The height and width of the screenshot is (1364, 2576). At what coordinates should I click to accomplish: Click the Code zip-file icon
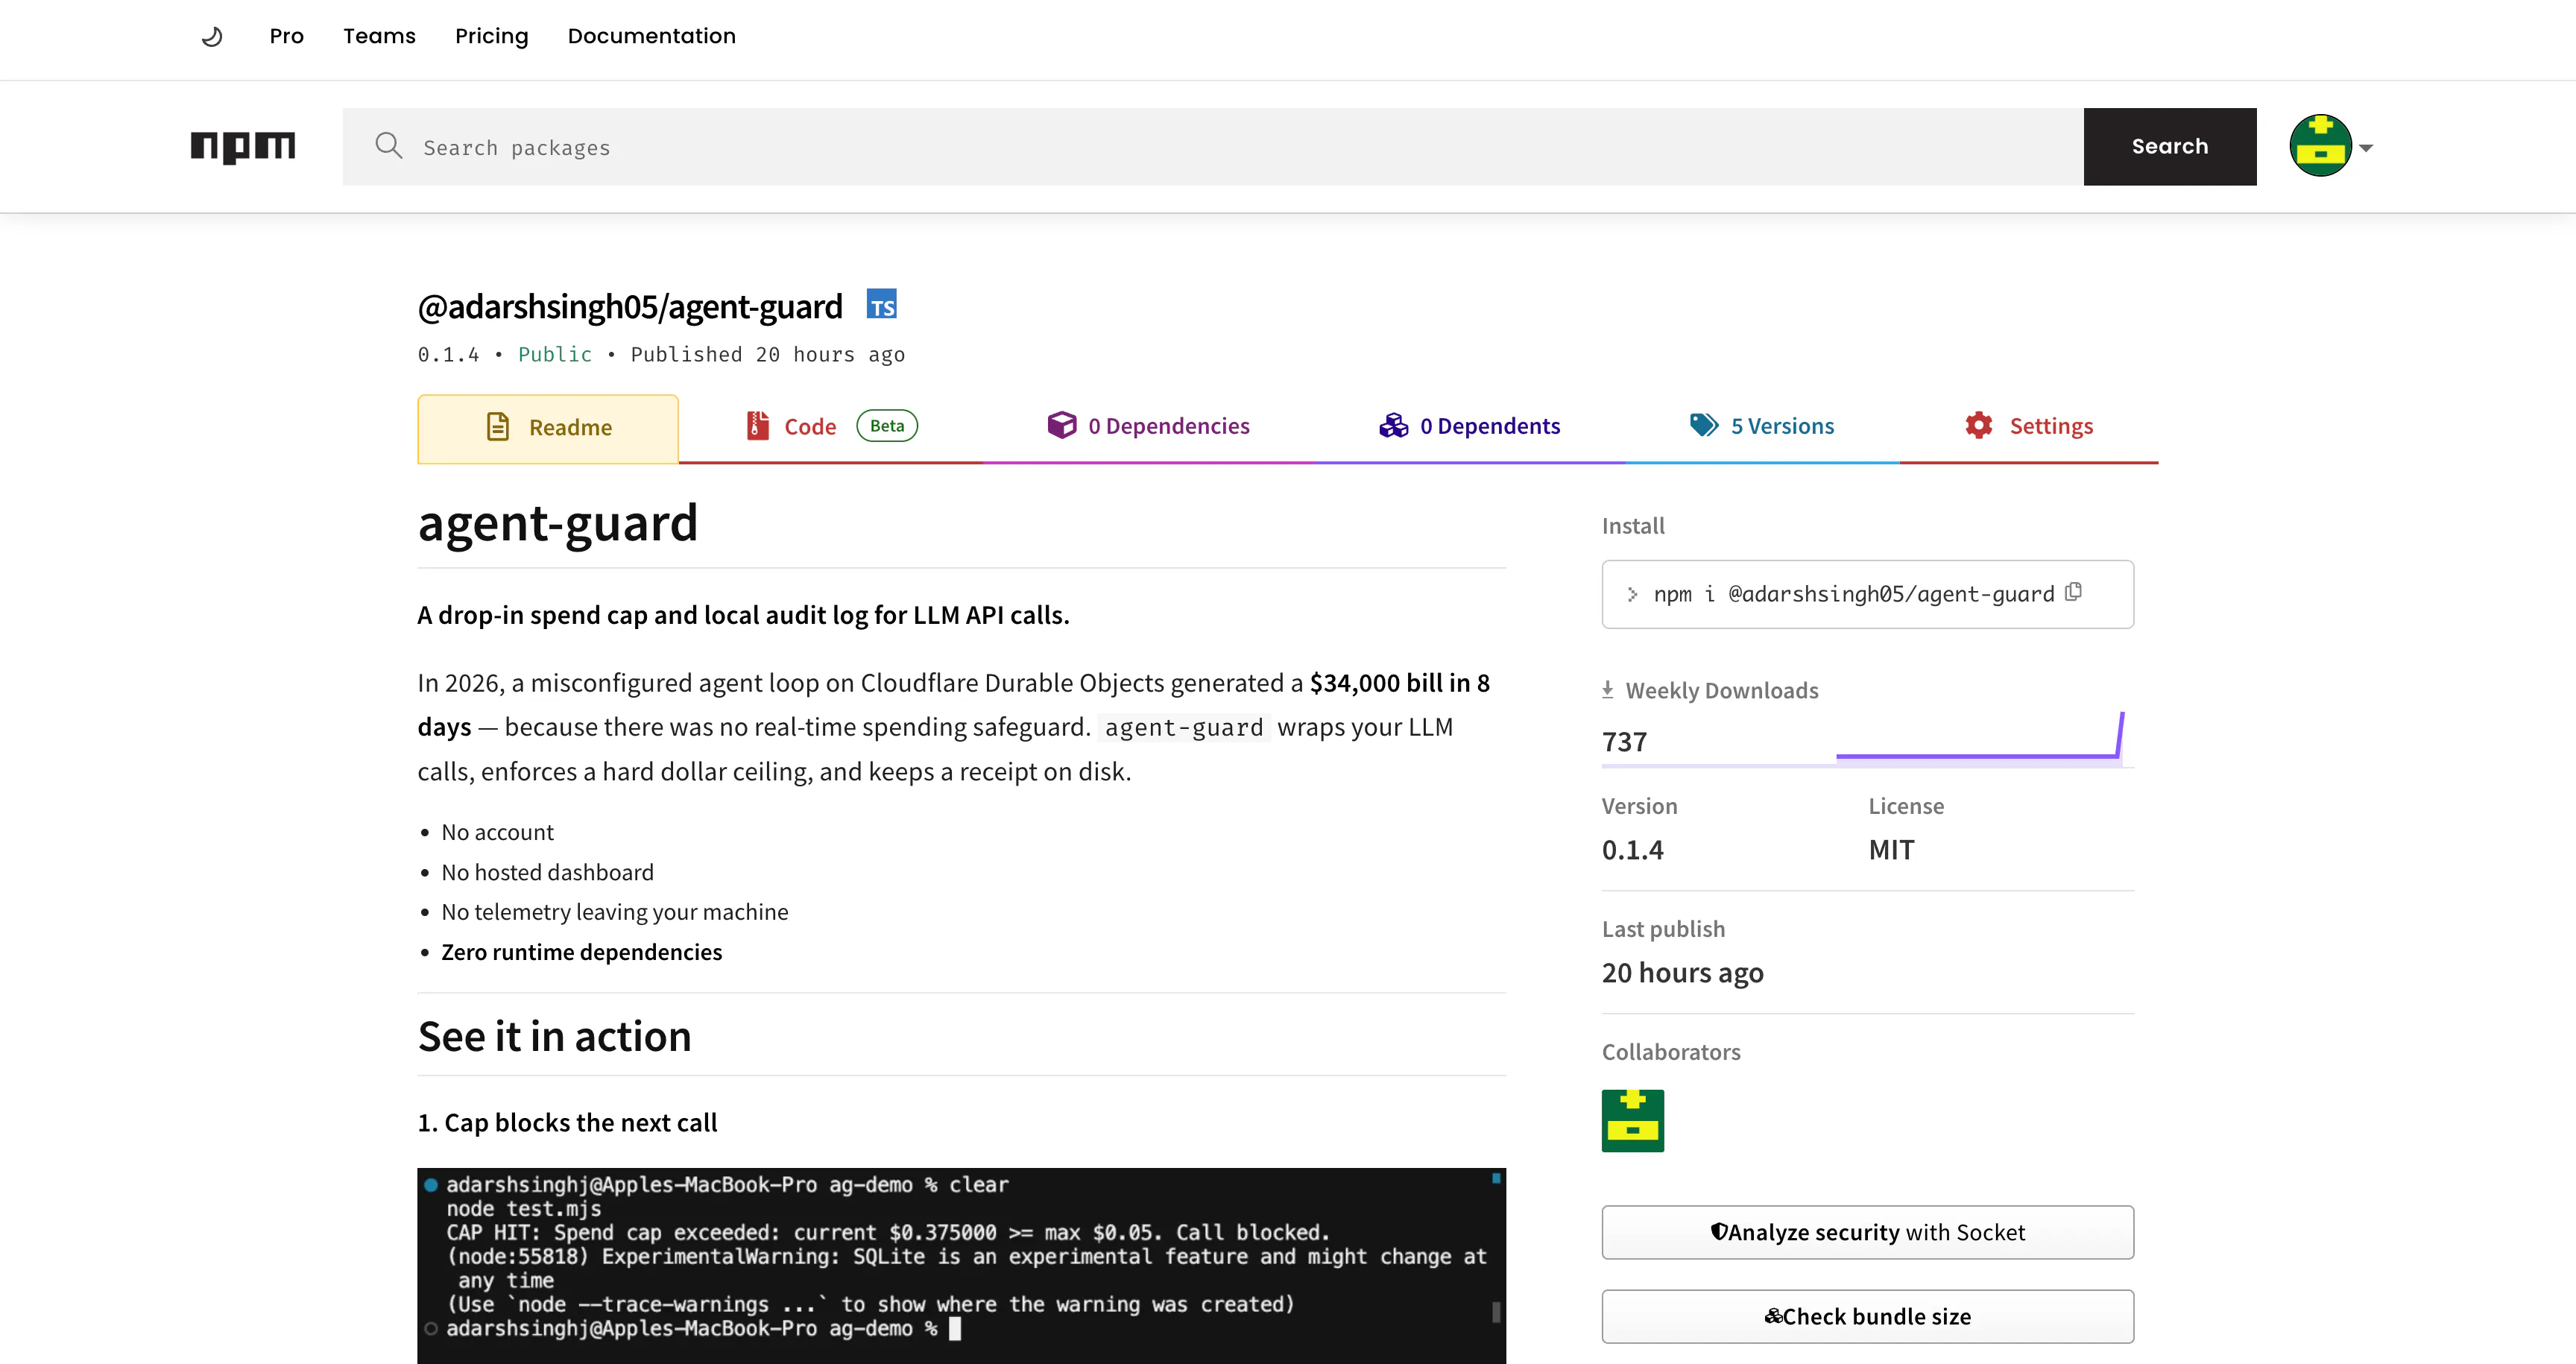[x=757, y=426]
